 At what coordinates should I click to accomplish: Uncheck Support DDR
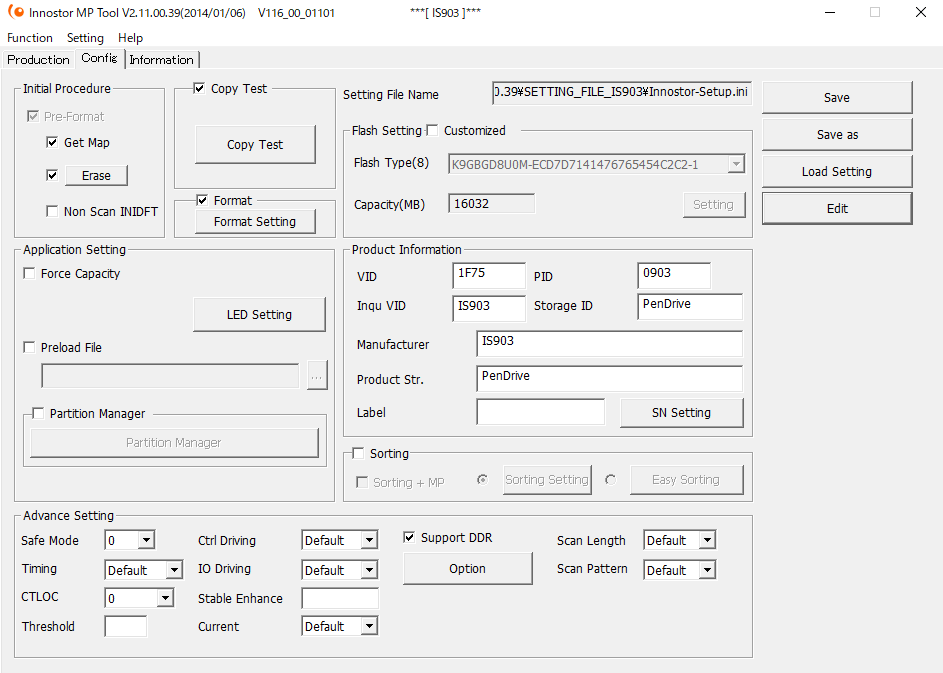[409, 537]
